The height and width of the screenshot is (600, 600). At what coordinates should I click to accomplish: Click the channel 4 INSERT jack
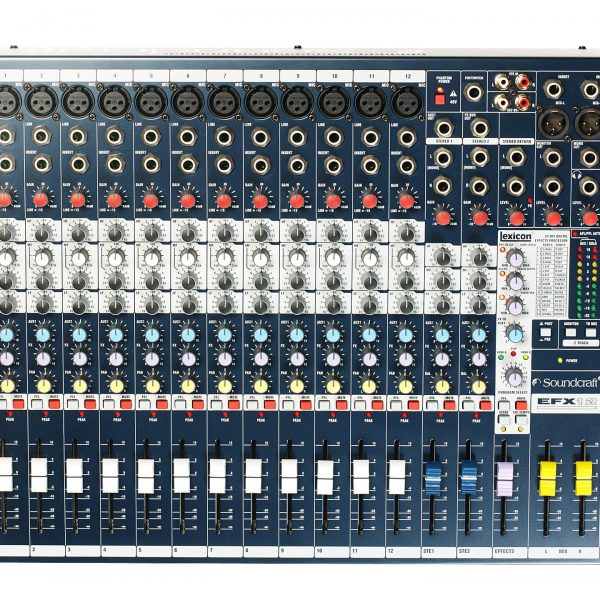coord(115,165)
